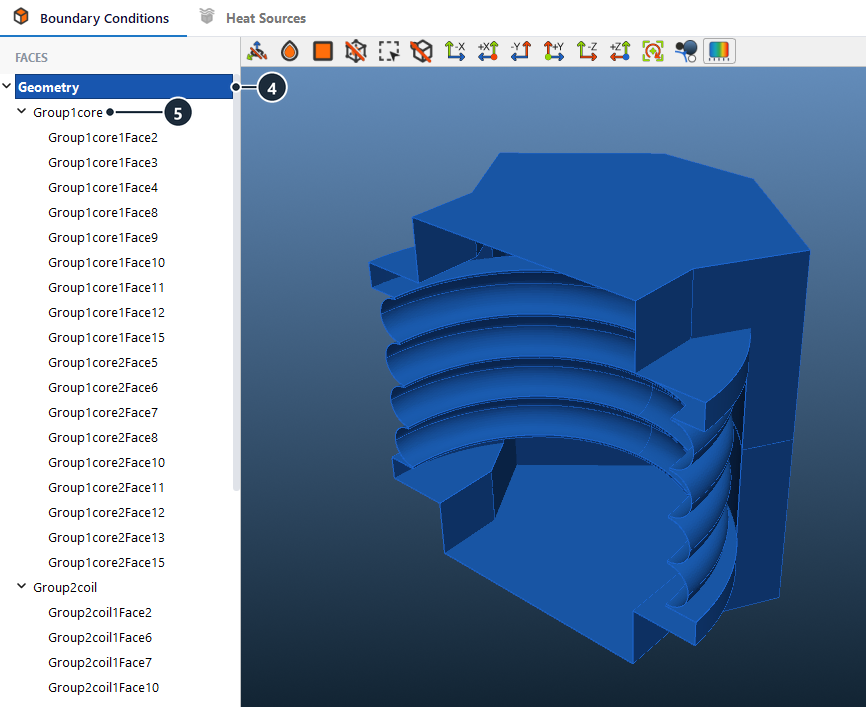Collapse the Geometry tree node
Screen dimensions: 866x707
[7, 86]
